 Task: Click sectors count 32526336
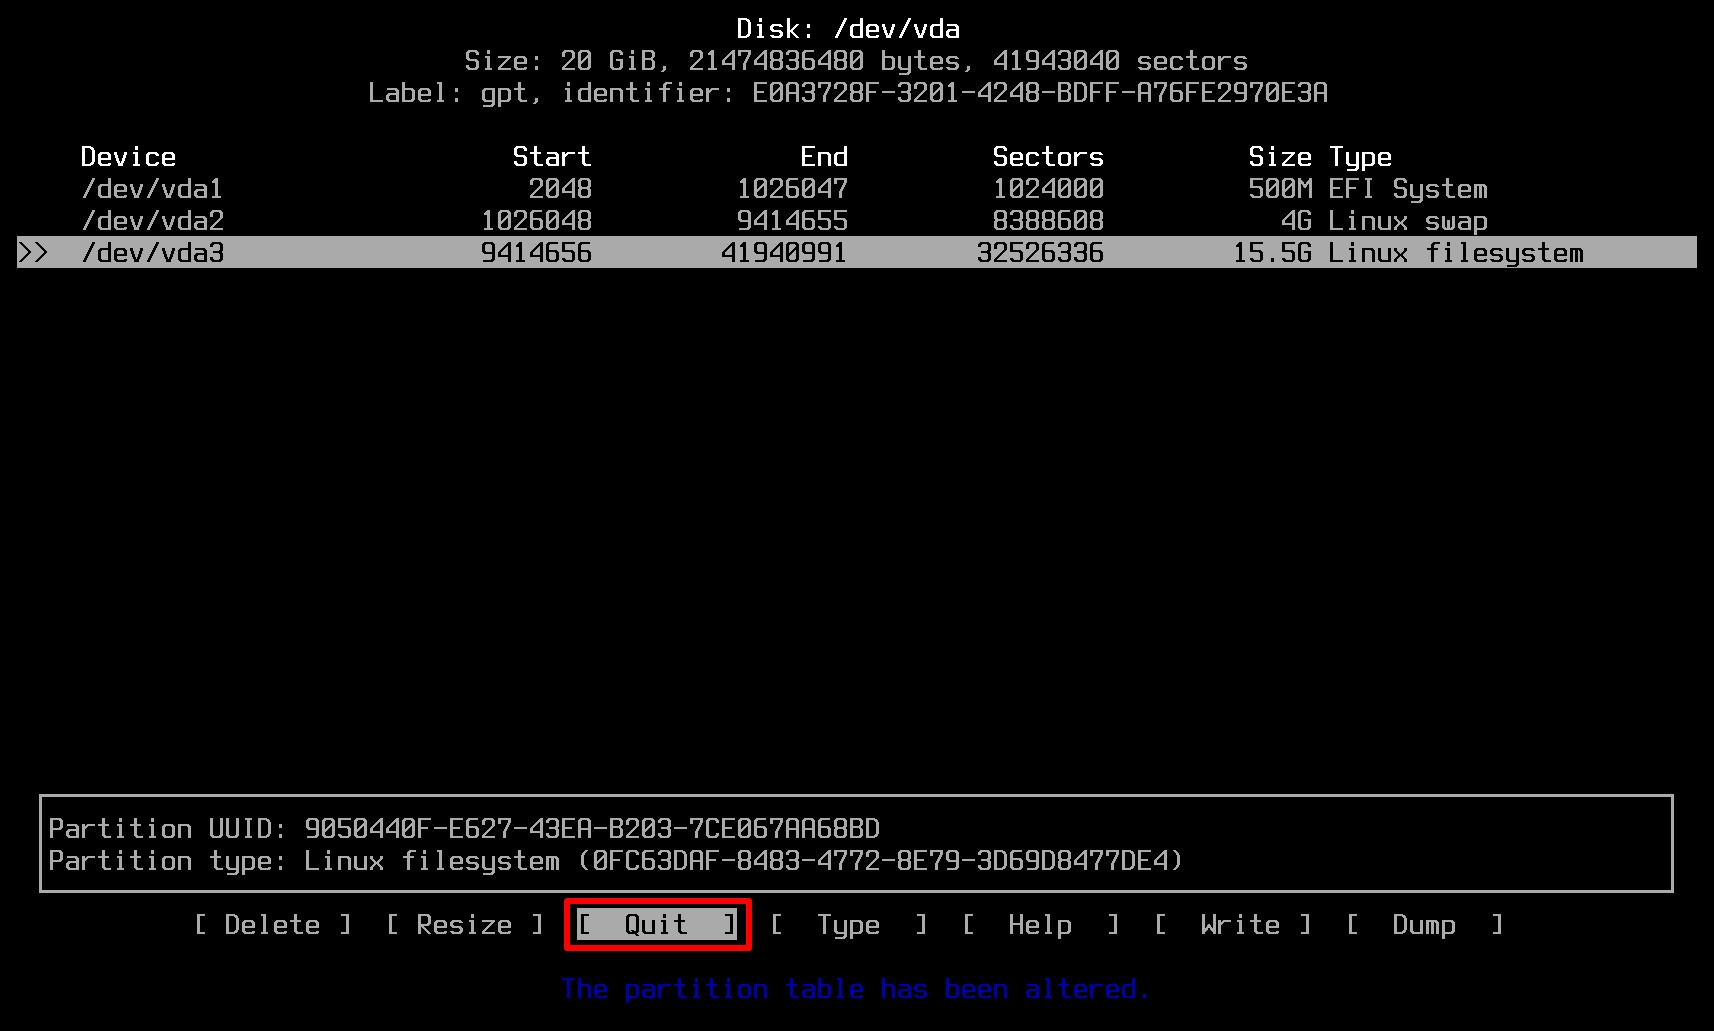(1040, 253)
